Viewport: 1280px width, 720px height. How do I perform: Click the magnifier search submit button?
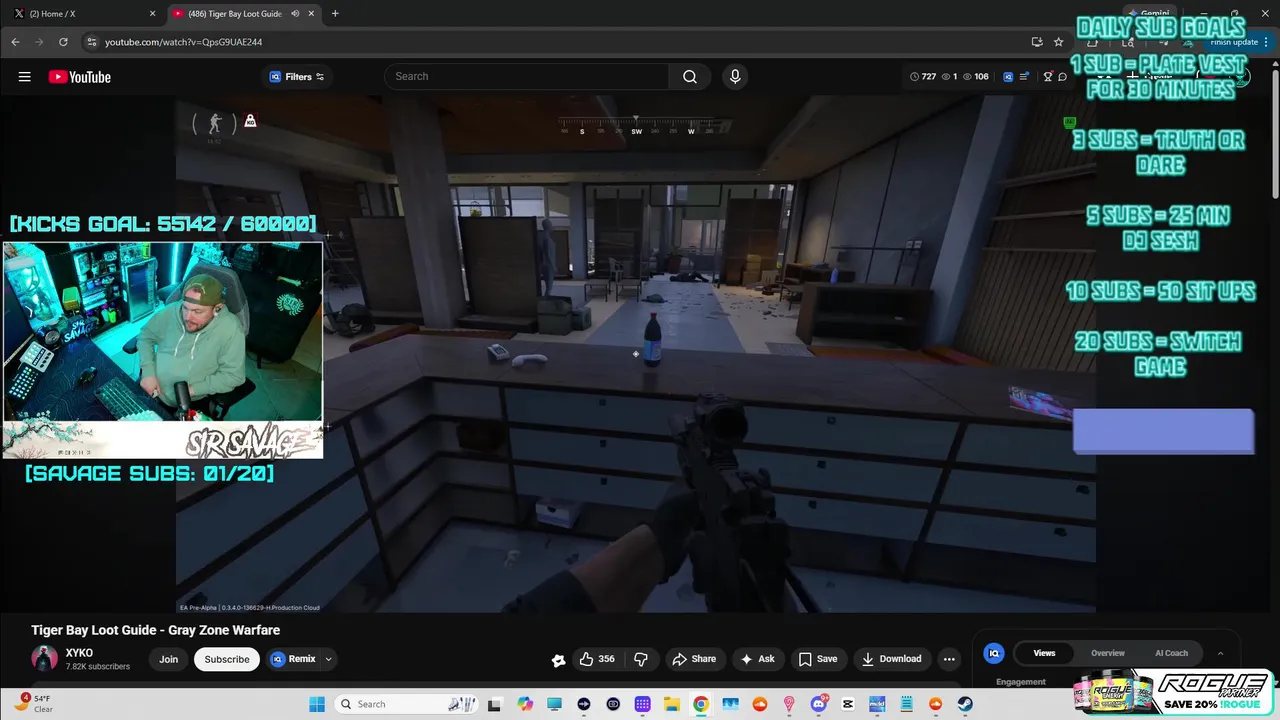coord(690,77)
